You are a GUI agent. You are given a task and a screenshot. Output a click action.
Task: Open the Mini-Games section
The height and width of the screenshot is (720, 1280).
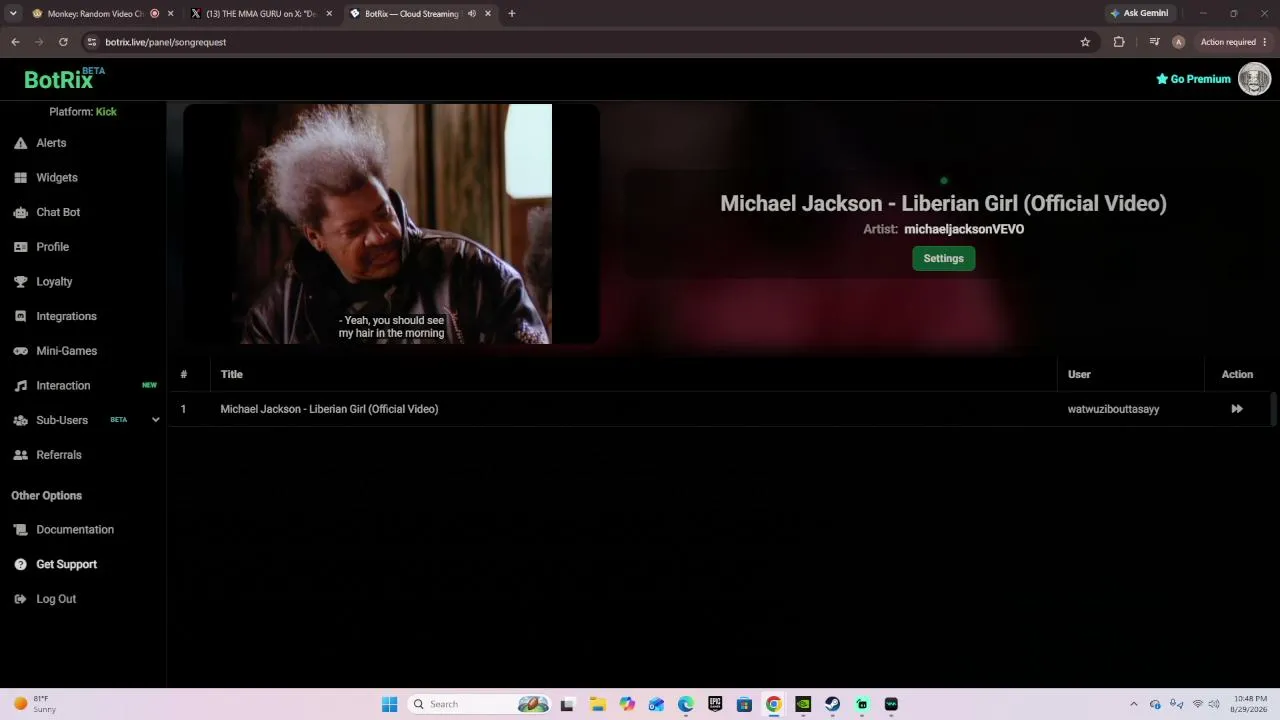click(66, 351)
